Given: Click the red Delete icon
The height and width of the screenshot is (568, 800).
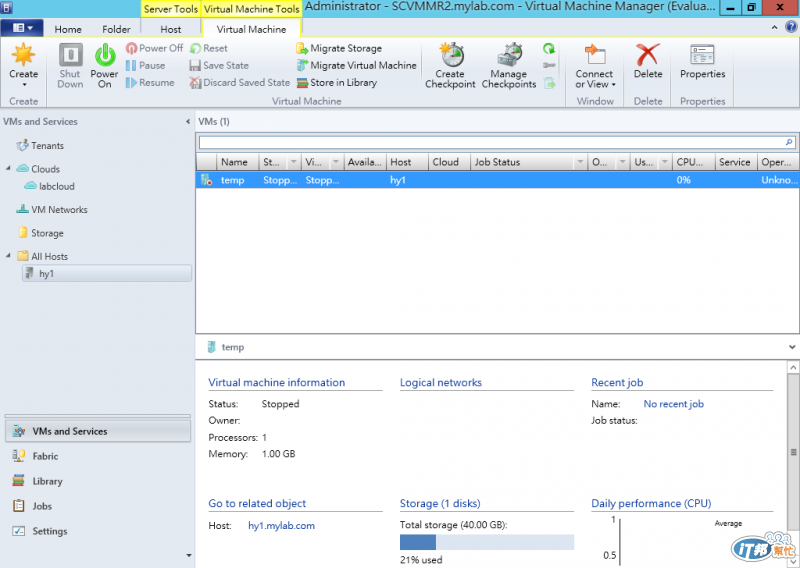Looking at the screenshot, I should coord(648,55).
